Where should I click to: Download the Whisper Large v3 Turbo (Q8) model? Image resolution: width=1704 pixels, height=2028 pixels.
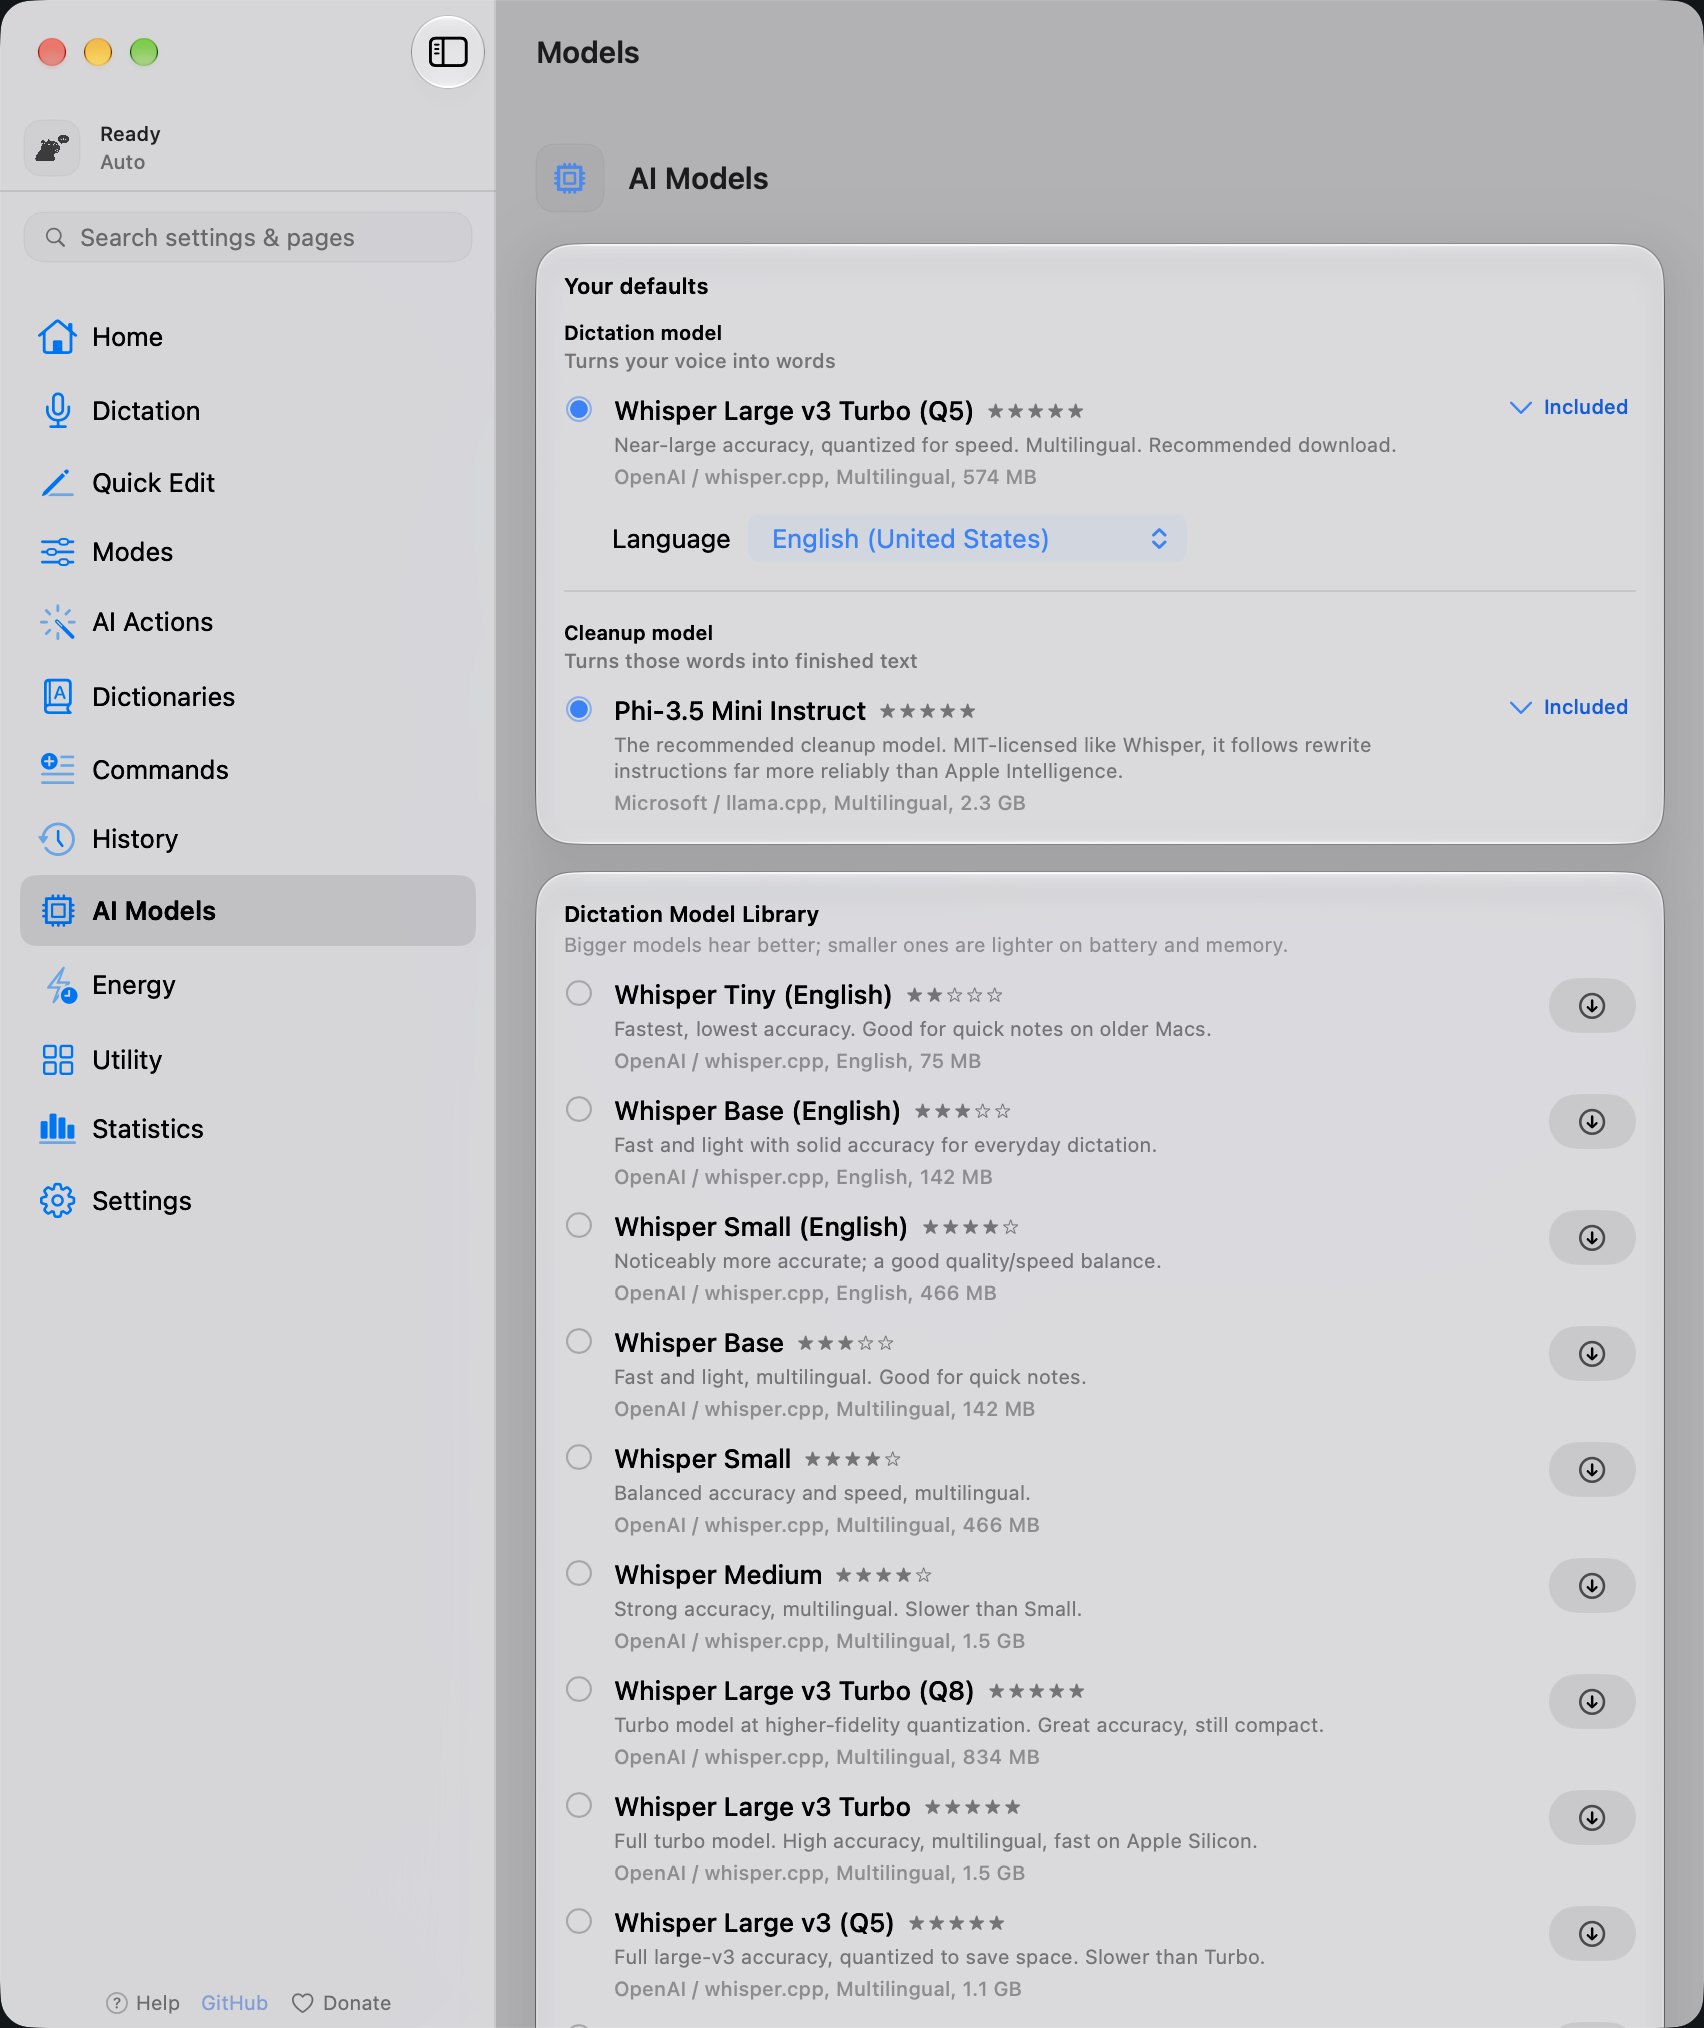tap(1591, 1702)
